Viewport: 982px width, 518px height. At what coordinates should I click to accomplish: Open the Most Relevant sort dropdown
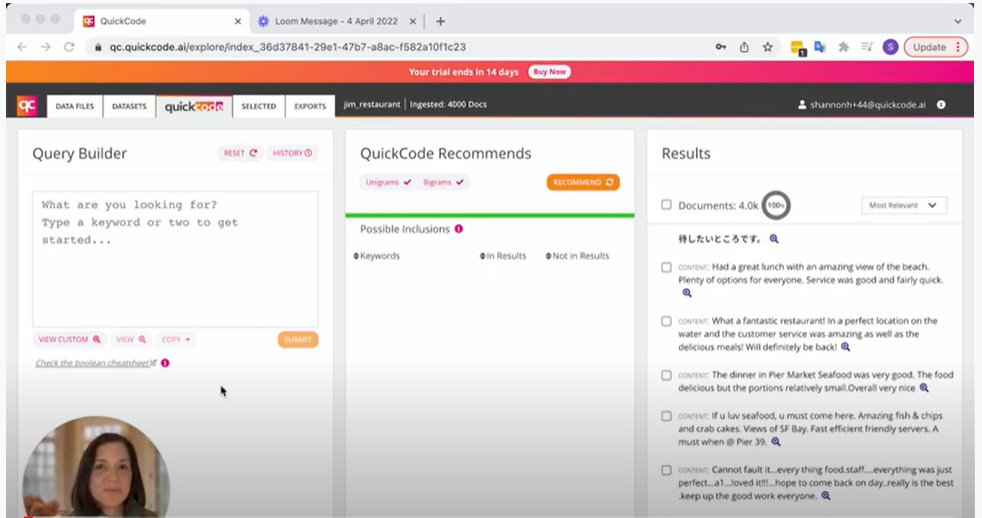(904, 205)
